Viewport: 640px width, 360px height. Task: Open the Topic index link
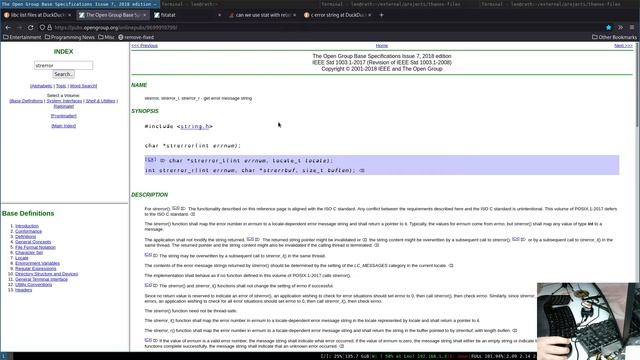(x=61, y=86)
